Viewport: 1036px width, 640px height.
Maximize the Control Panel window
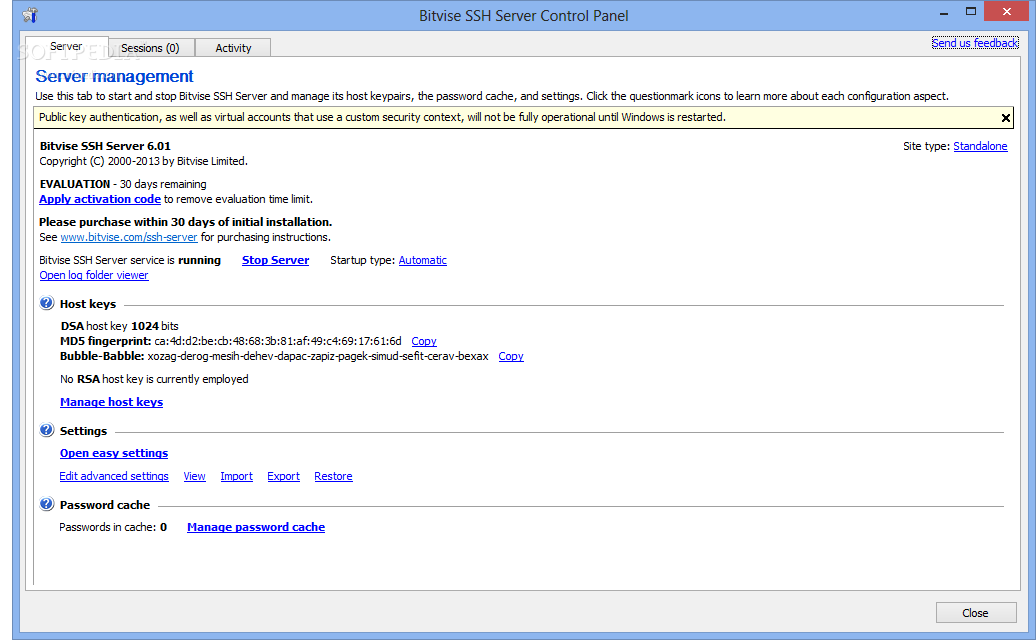971,11
